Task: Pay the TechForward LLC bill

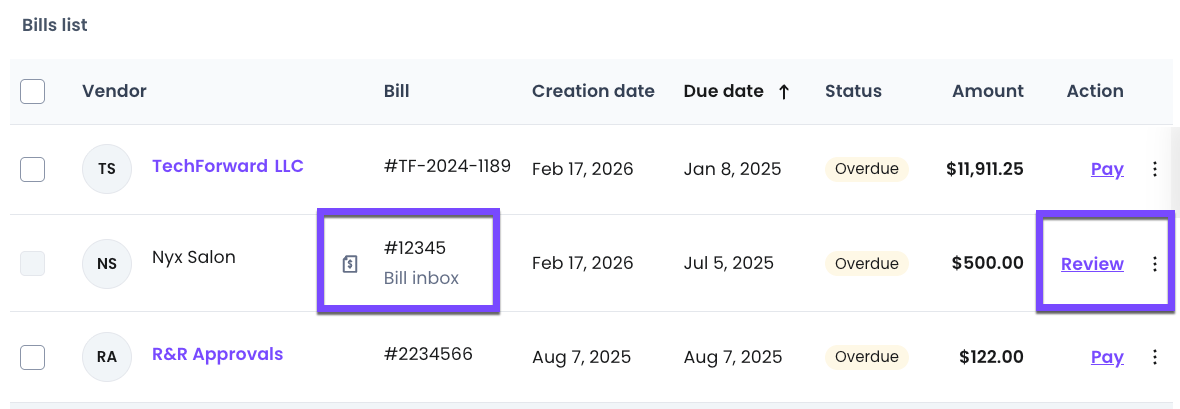Action: click(1107, 169)
